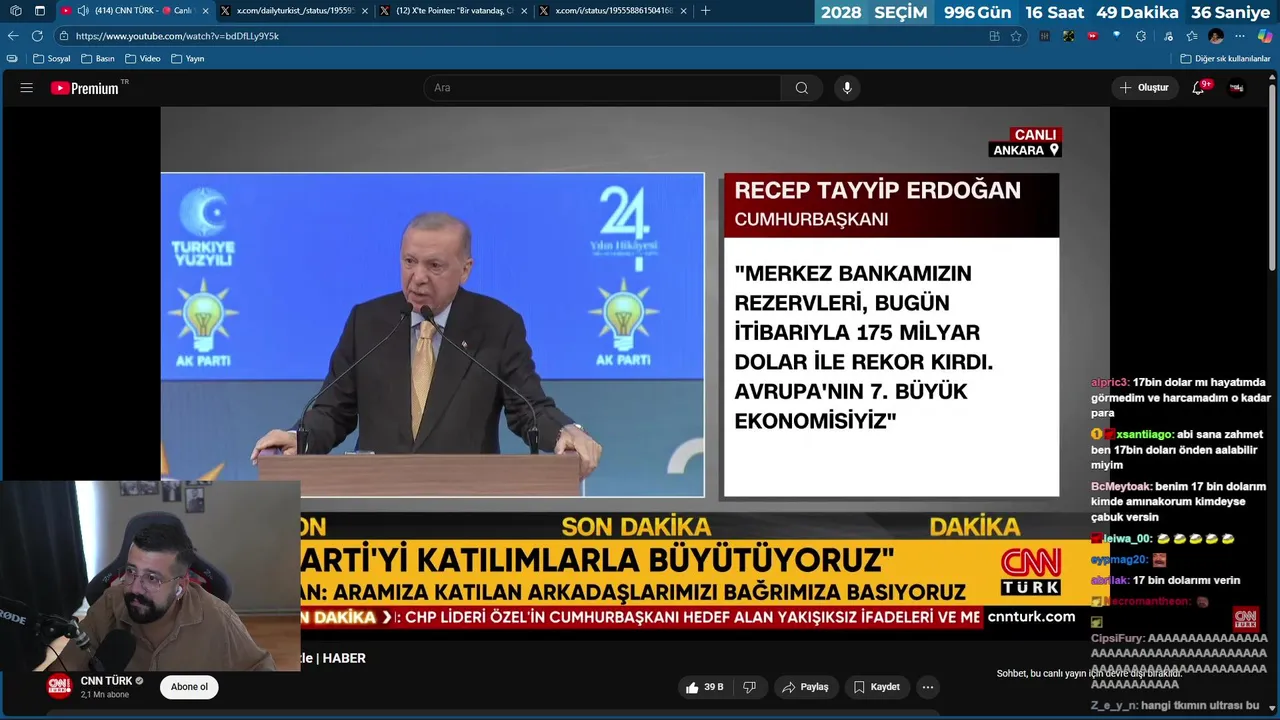Click chat username xsantiiago

point(1145,434)
